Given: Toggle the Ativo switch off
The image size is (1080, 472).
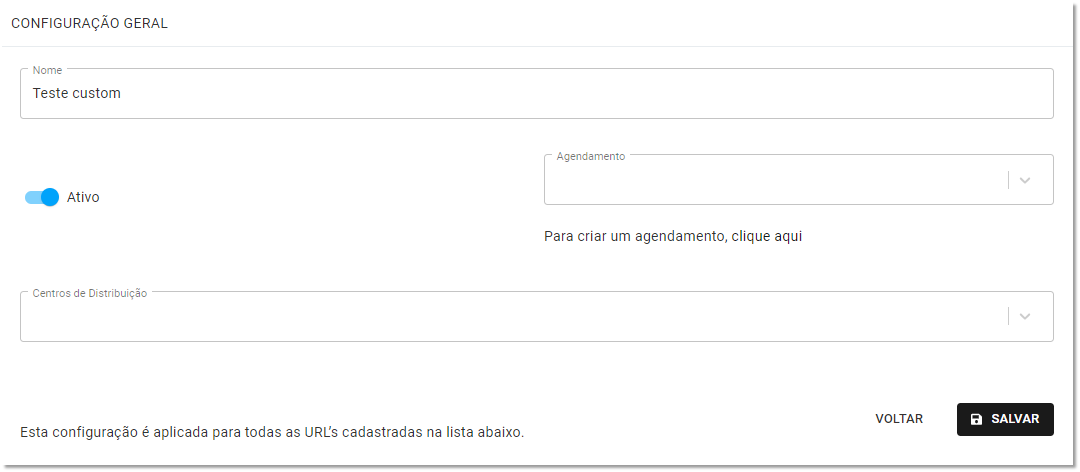Looking at the screenshot, I should (x=42, y=197).
